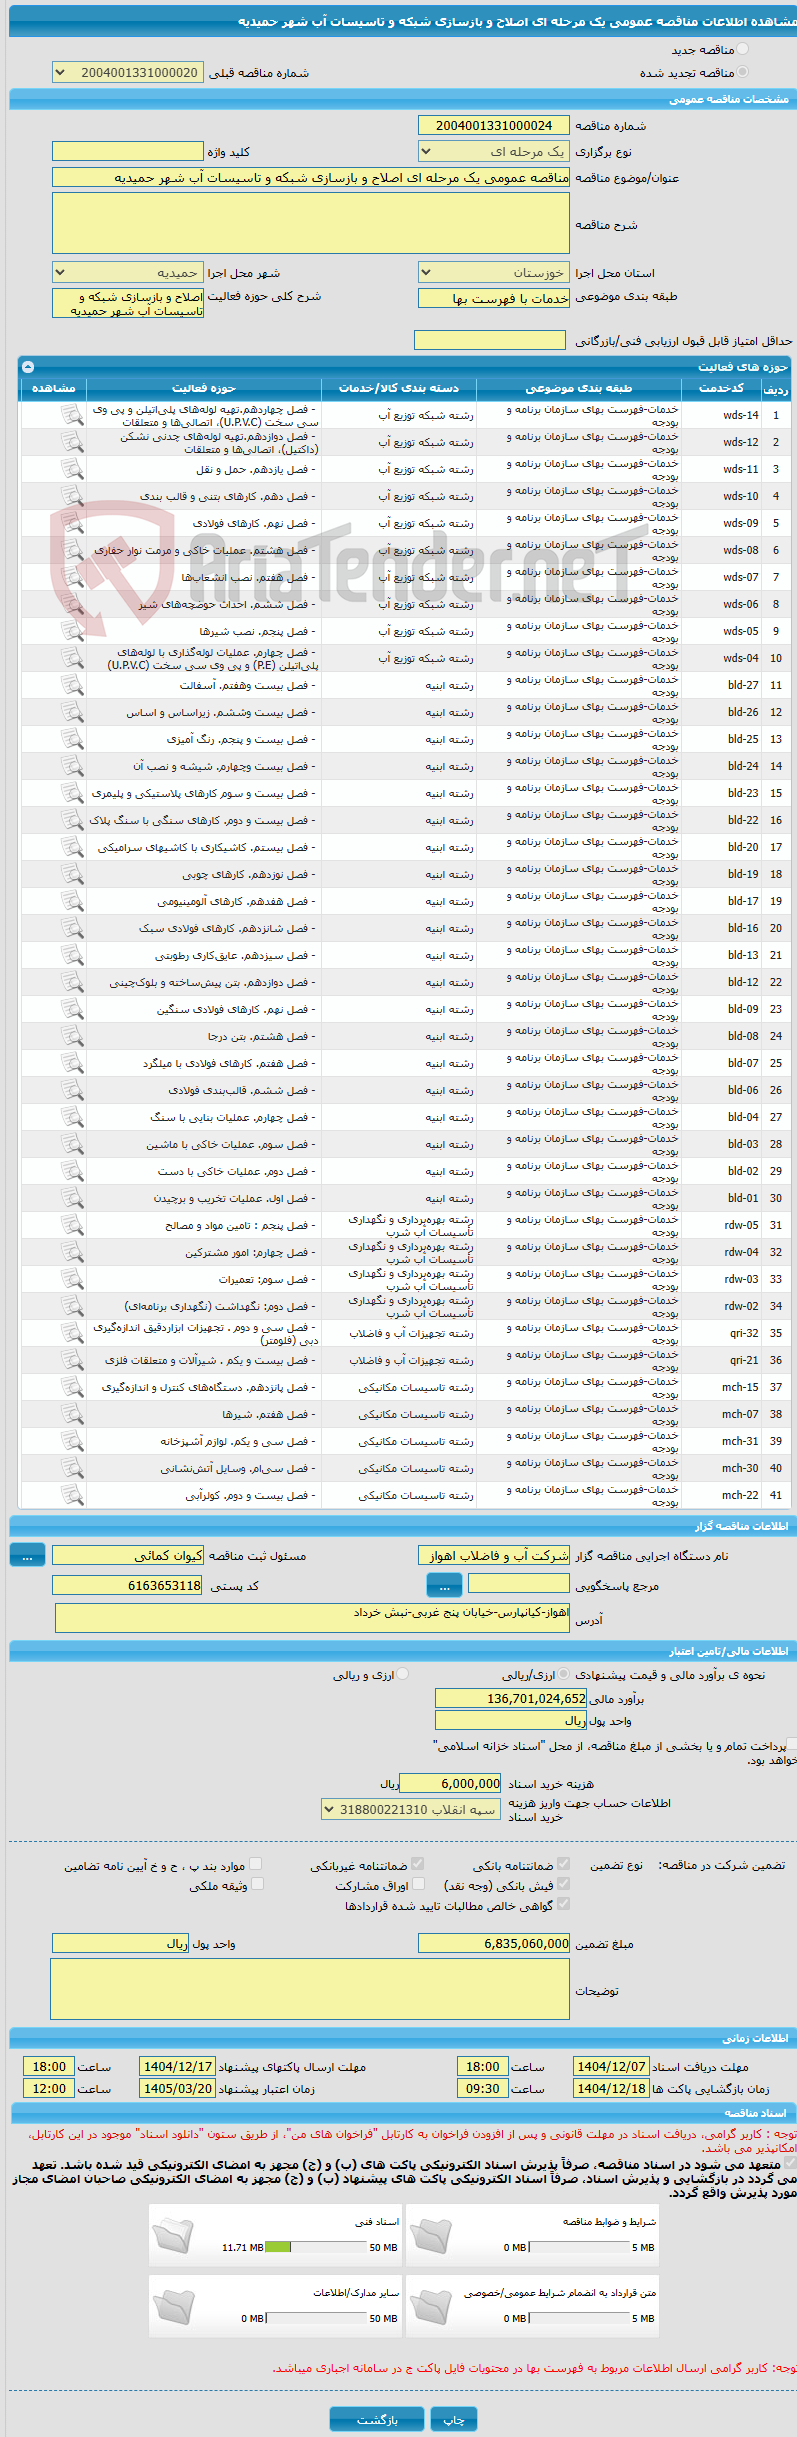This screenshot has height=2437, width=797.
Task: Open the view icon for row bld-13
Action: (x=72, y=955)
